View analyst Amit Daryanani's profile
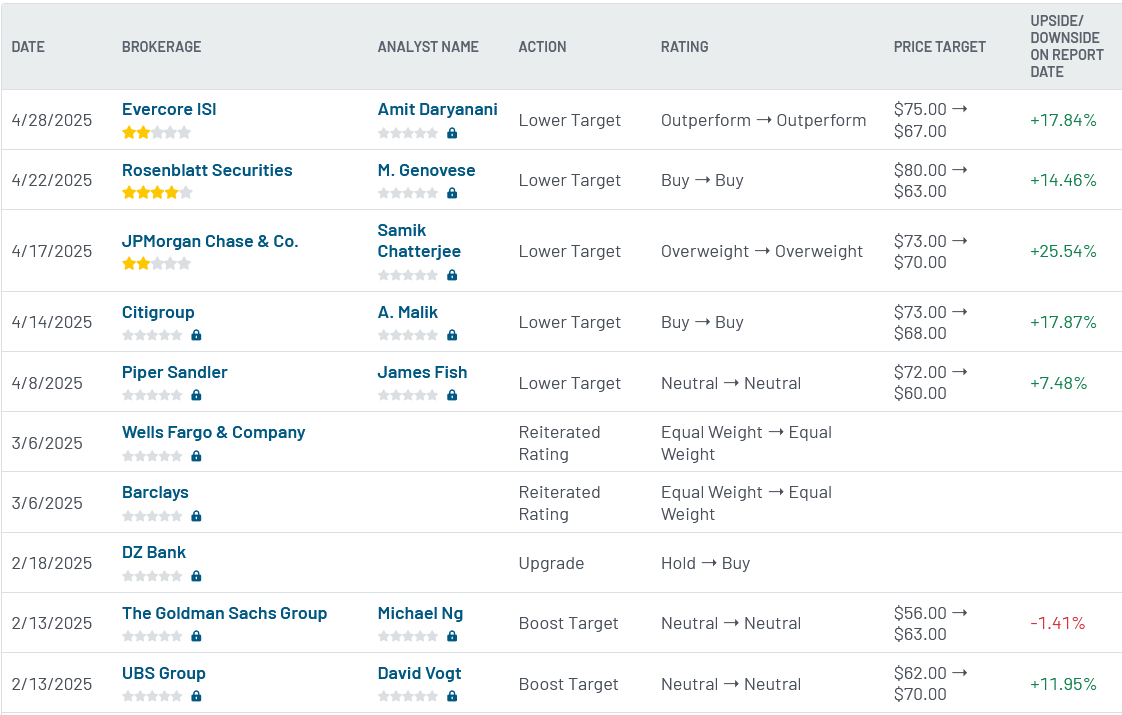This screenshot has width=1122, height=715. [x=437, y=110]
